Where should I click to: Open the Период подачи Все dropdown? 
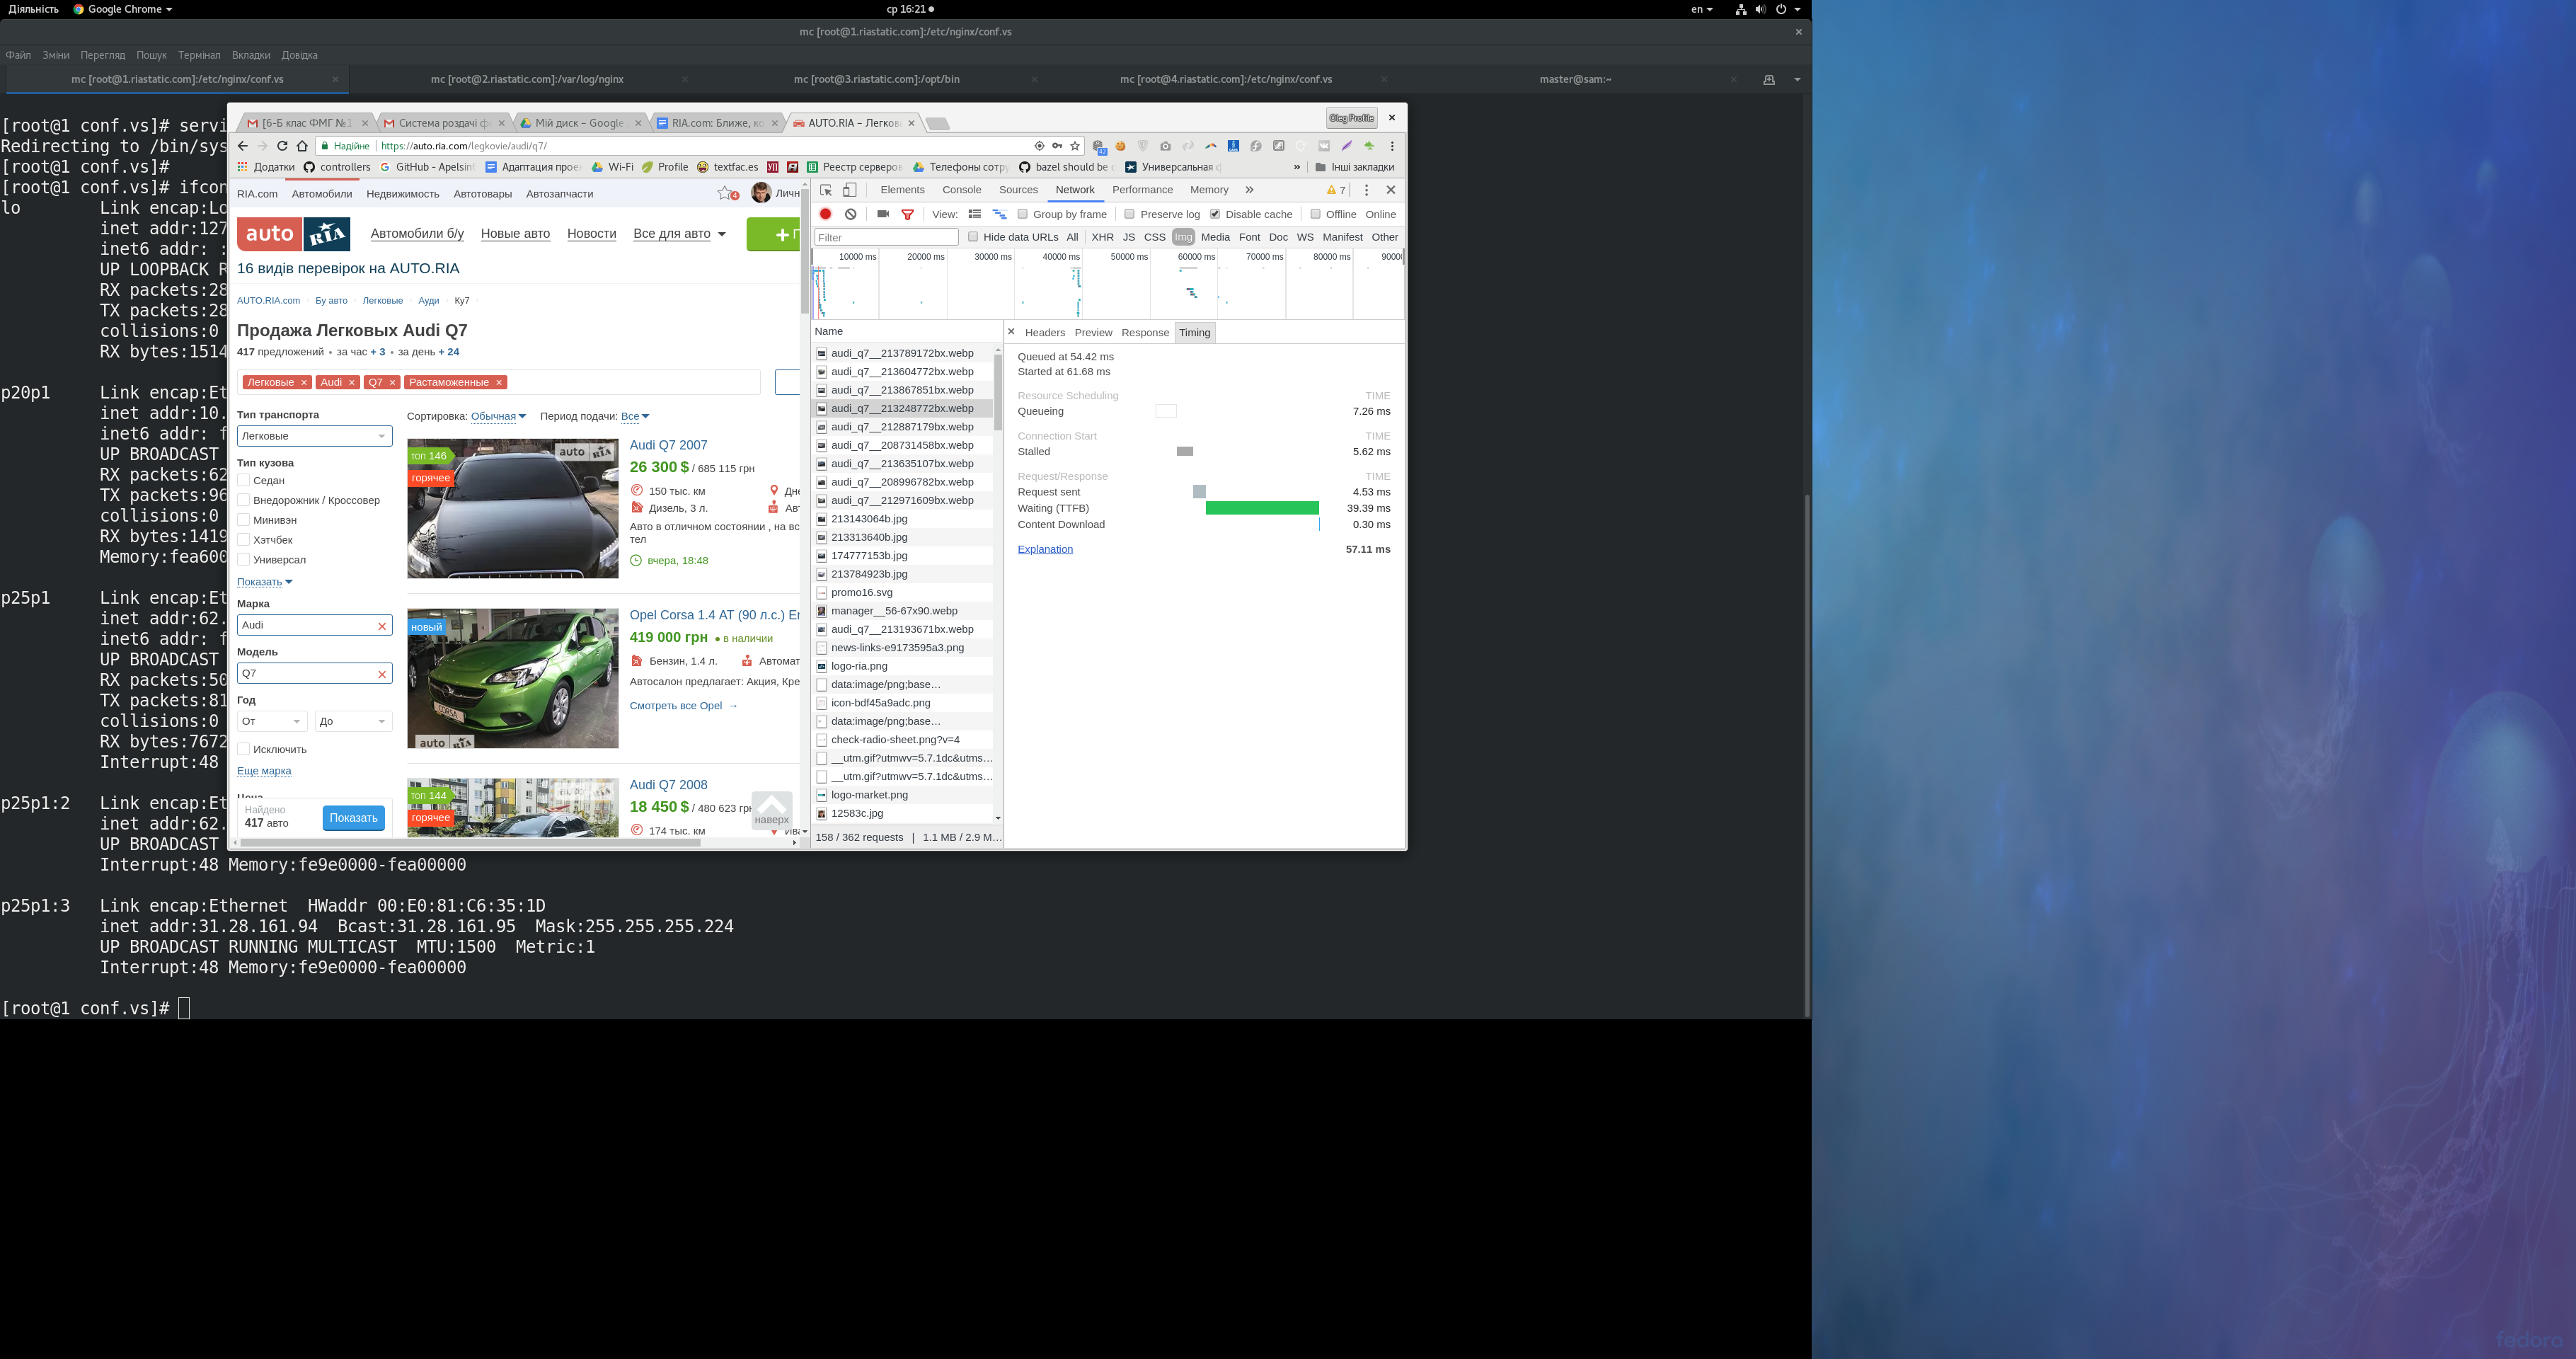[x=635, y=416]
